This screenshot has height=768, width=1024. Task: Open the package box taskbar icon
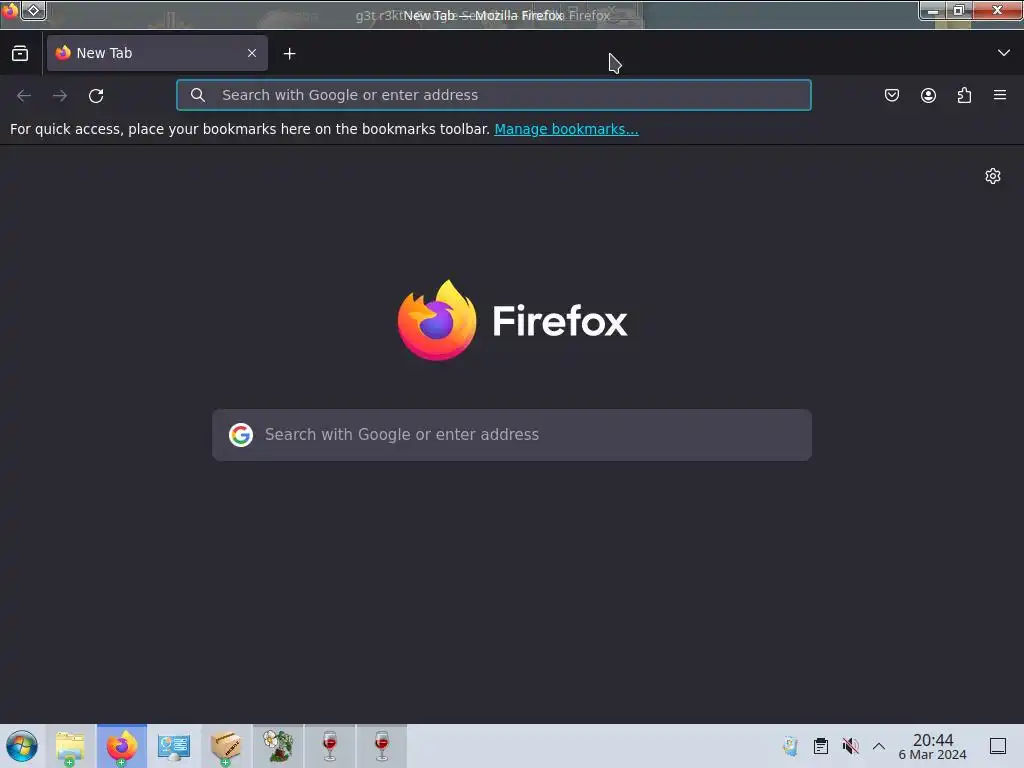pos(226,746)
